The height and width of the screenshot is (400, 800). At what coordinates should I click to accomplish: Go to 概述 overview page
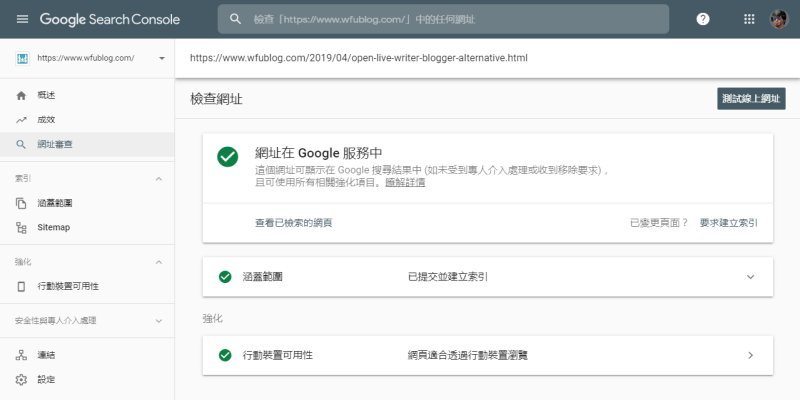pos(87,95)
